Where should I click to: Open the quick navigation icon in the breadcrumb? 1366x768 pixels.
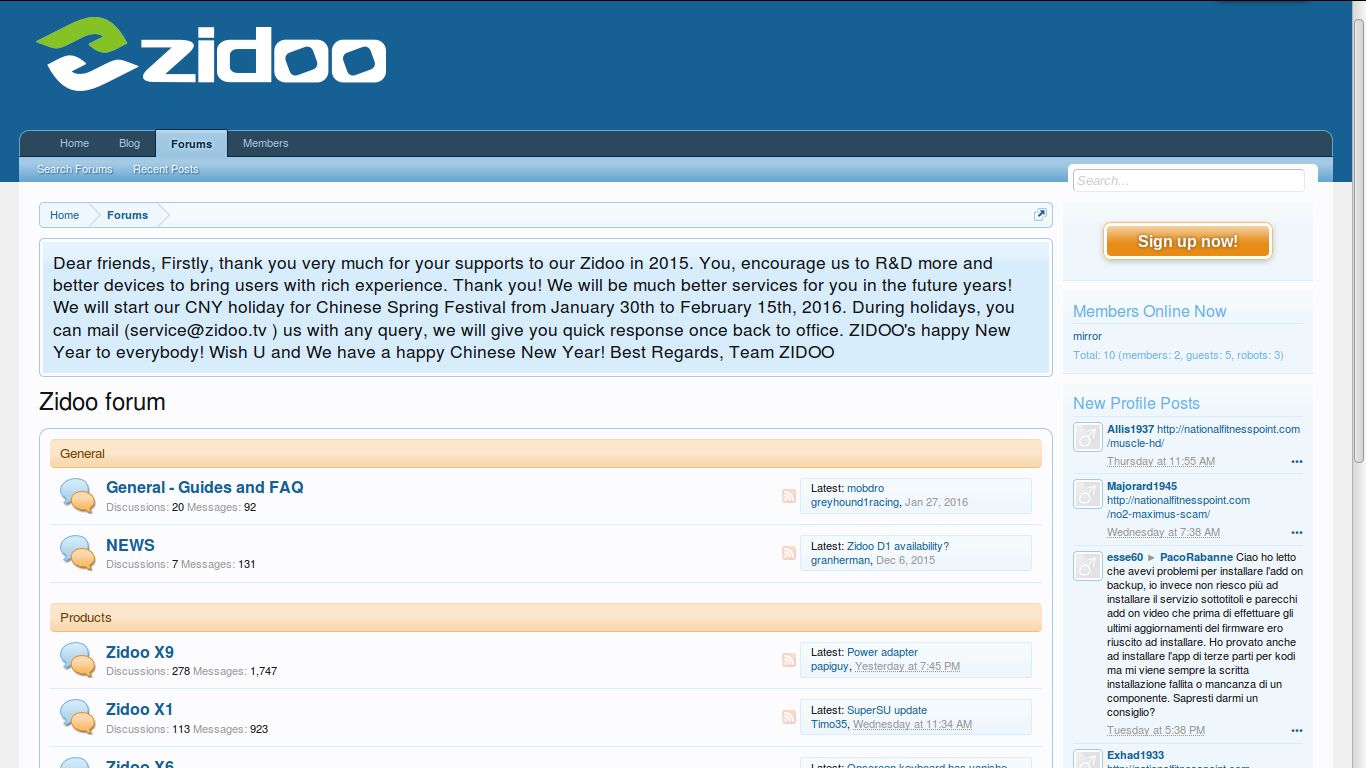(x=1040, y=215)
